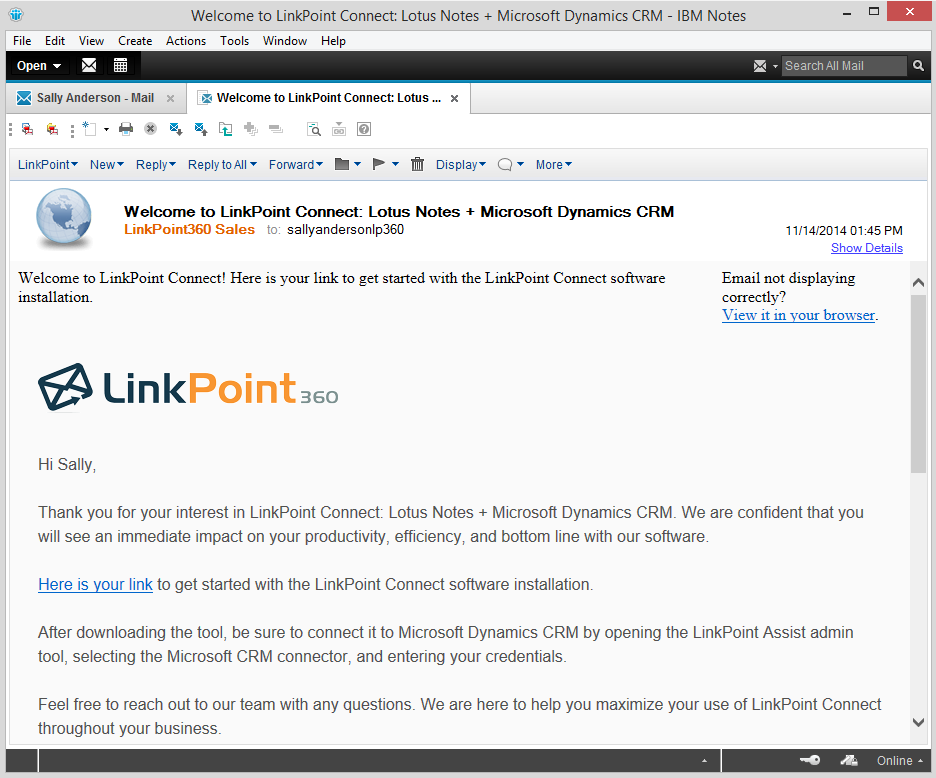936x778 pixels.
Task: Click the grayed link chain icon
Action: [339, 129]
